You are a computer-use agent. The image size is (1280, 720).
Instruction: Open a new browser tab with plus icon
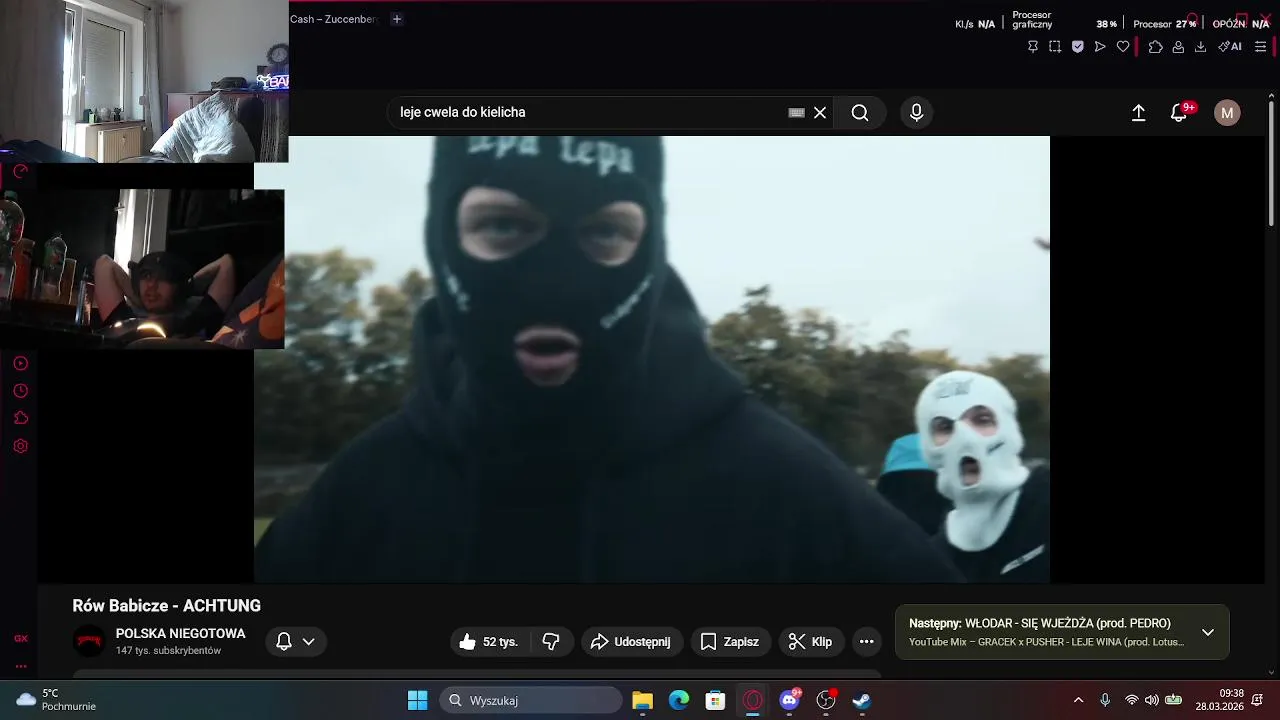[x=396, y=19]
